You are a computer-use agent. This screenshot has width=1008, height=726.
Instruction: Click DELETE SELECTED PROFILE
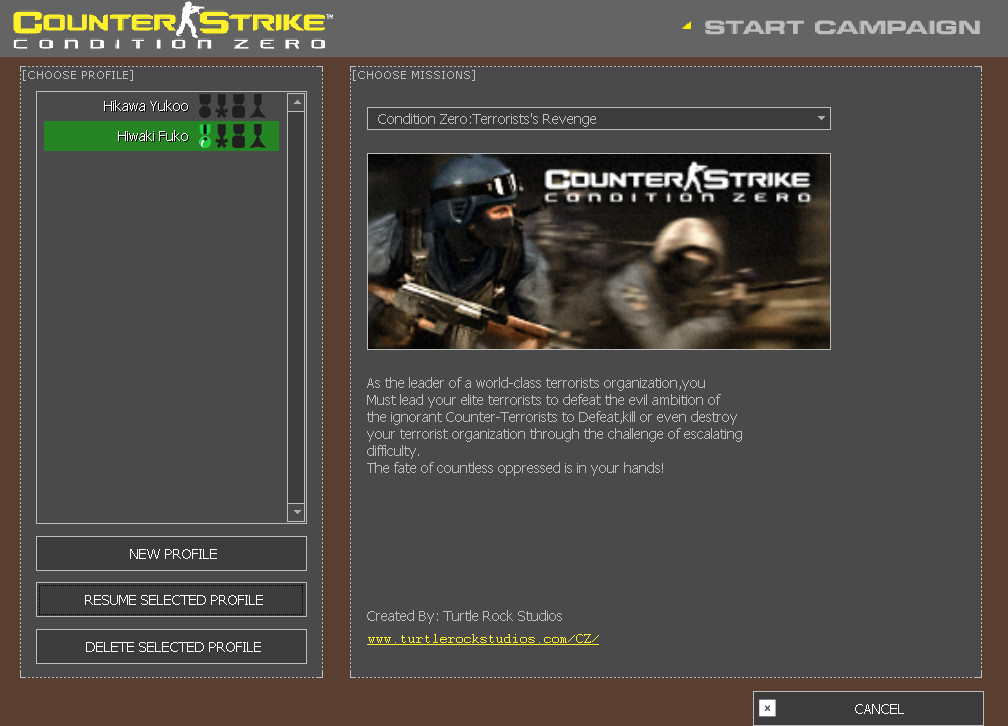pyautogui.click(x=171, y=646)
